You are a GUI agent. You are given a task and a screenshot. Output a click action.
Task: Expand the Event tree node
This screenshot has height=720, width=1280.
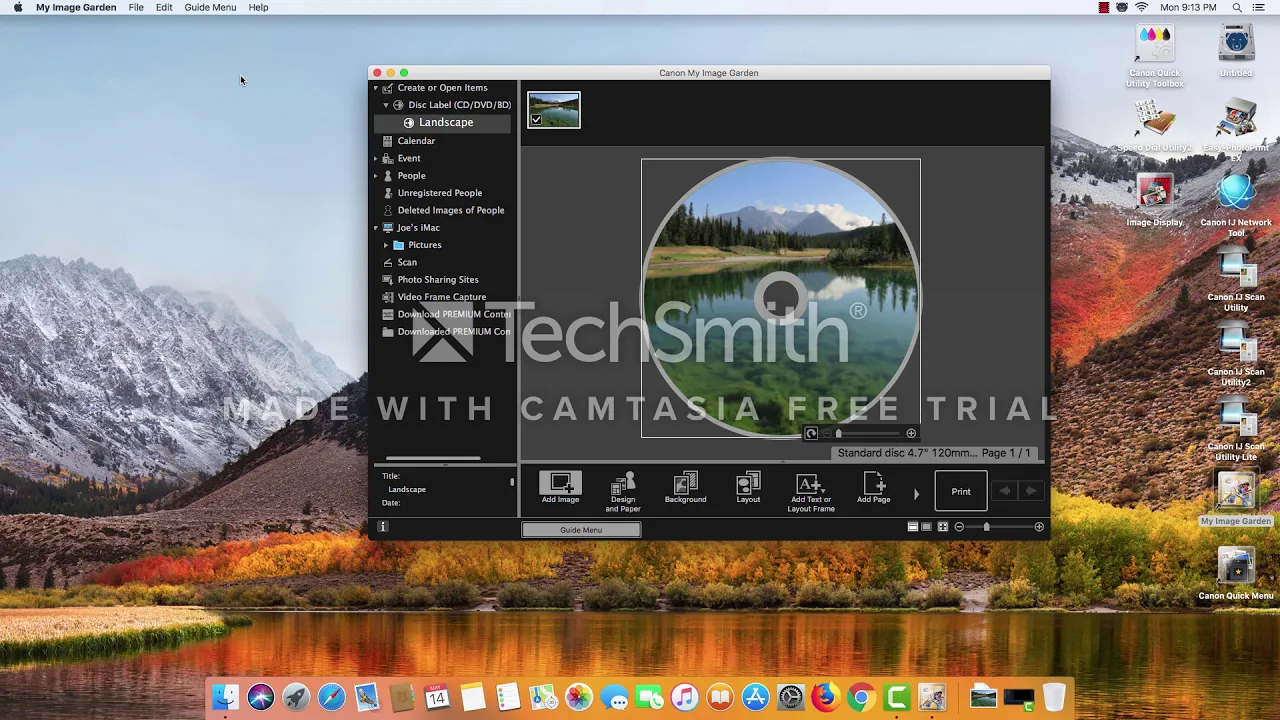click(376, 158)
